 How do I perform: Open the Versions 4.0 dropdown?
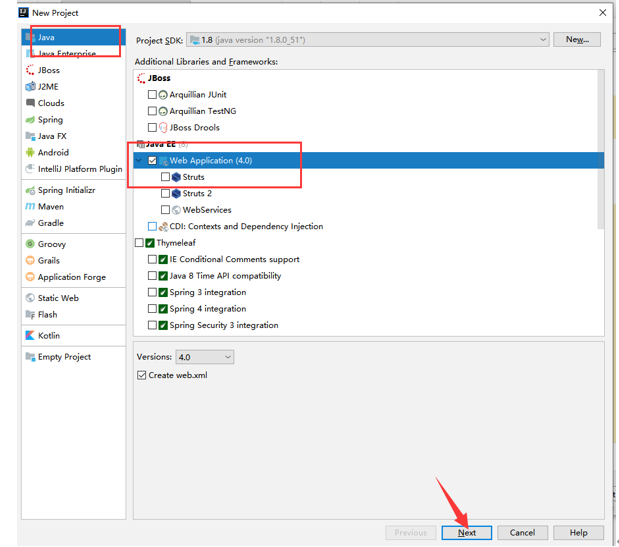[204, 357]
